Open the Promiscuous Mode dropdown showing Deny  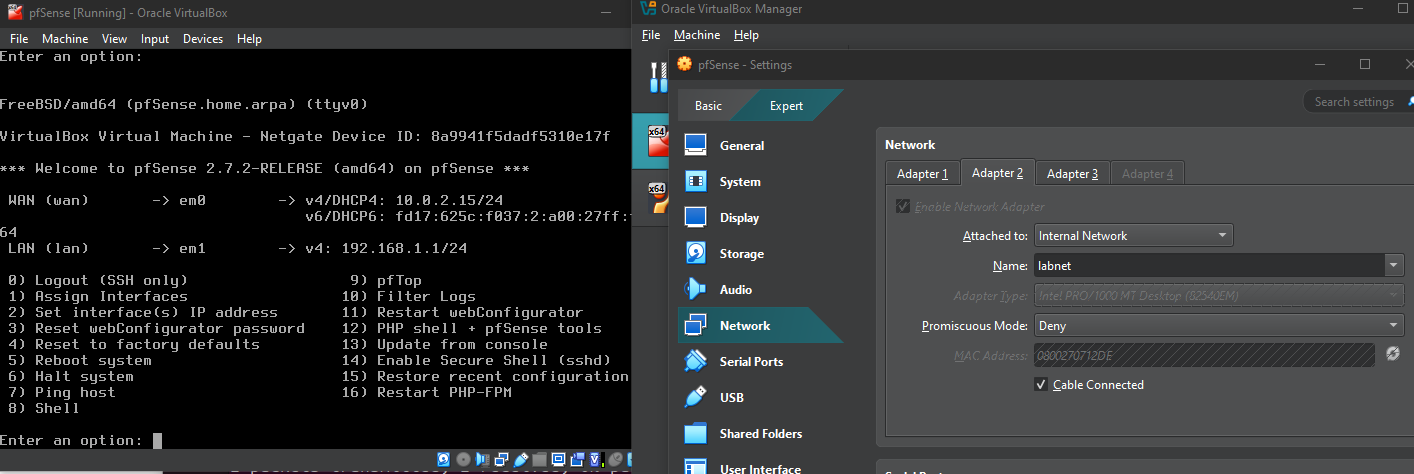coord(1218,325)
